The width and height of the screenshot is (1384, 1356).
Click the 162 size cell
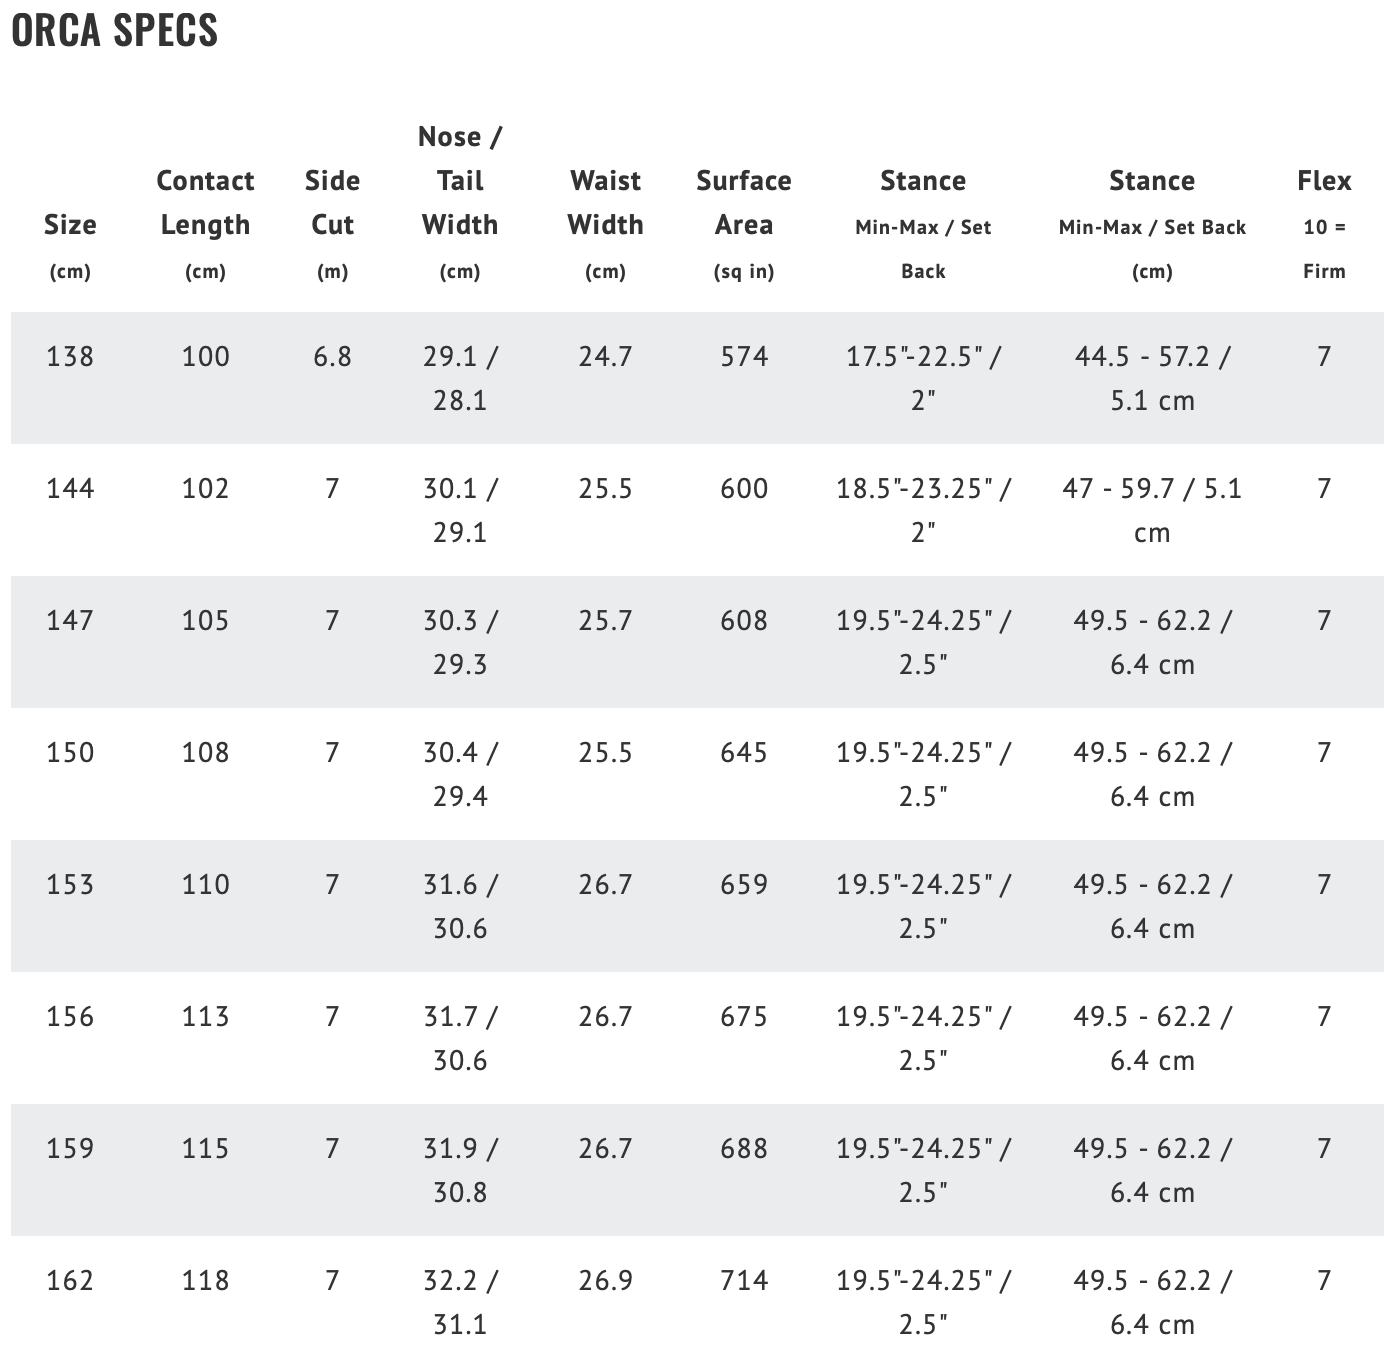[70, 1281]
